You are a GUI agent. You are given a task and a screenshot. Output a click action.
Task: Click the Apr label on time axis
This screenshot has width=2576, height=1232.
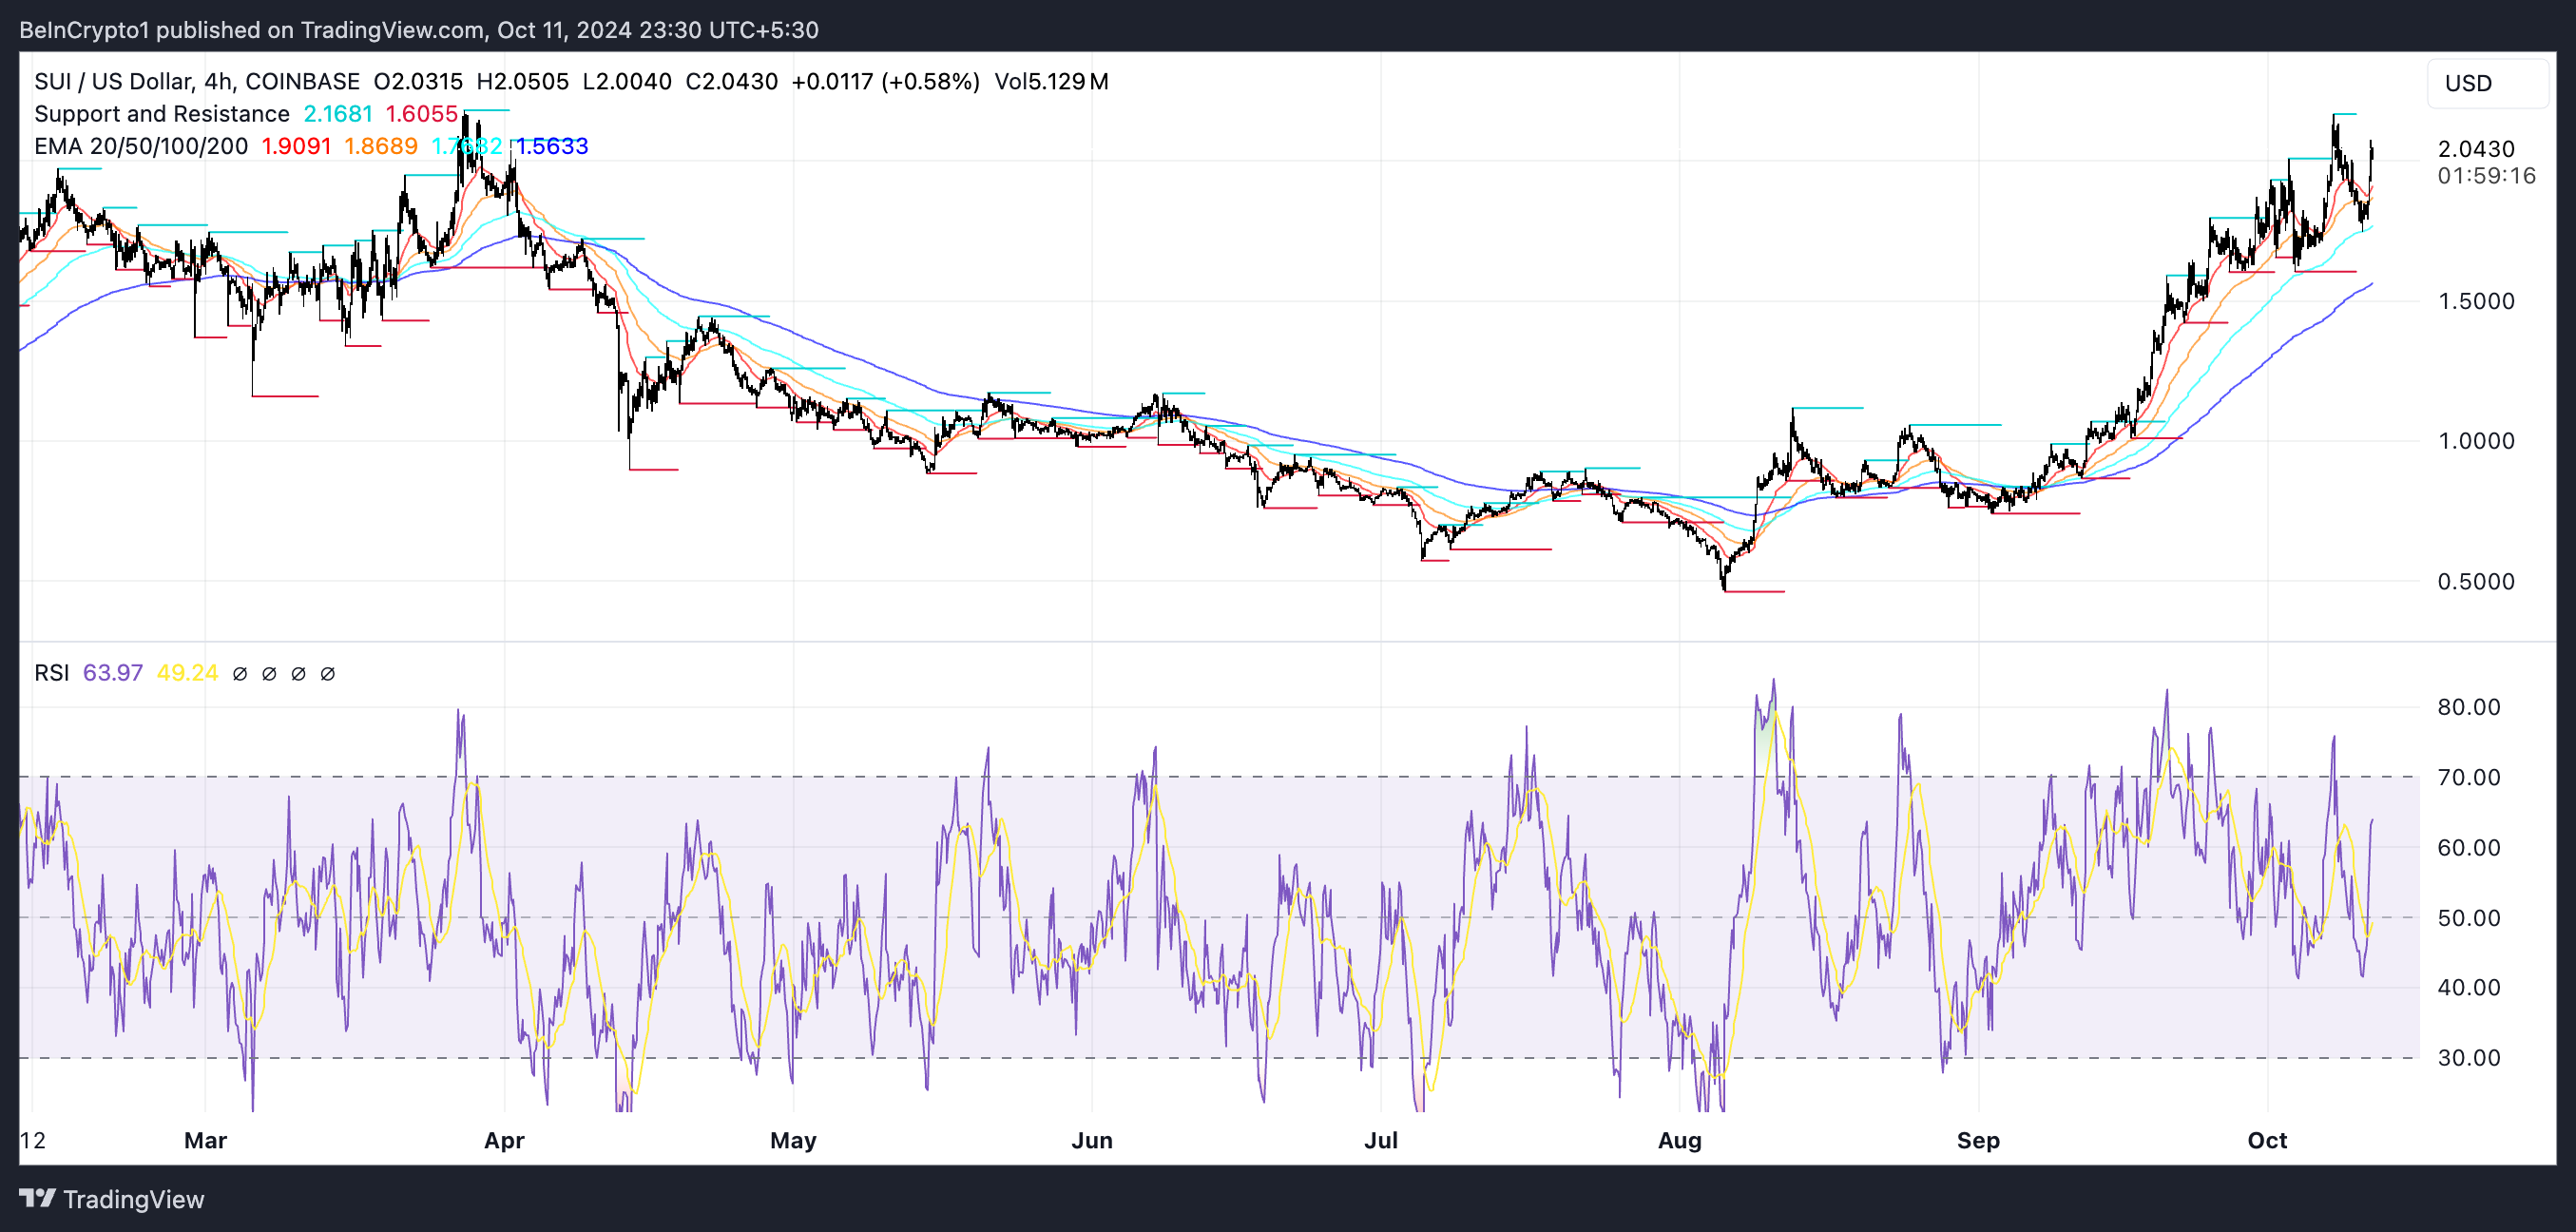[x=504, y=1140]
